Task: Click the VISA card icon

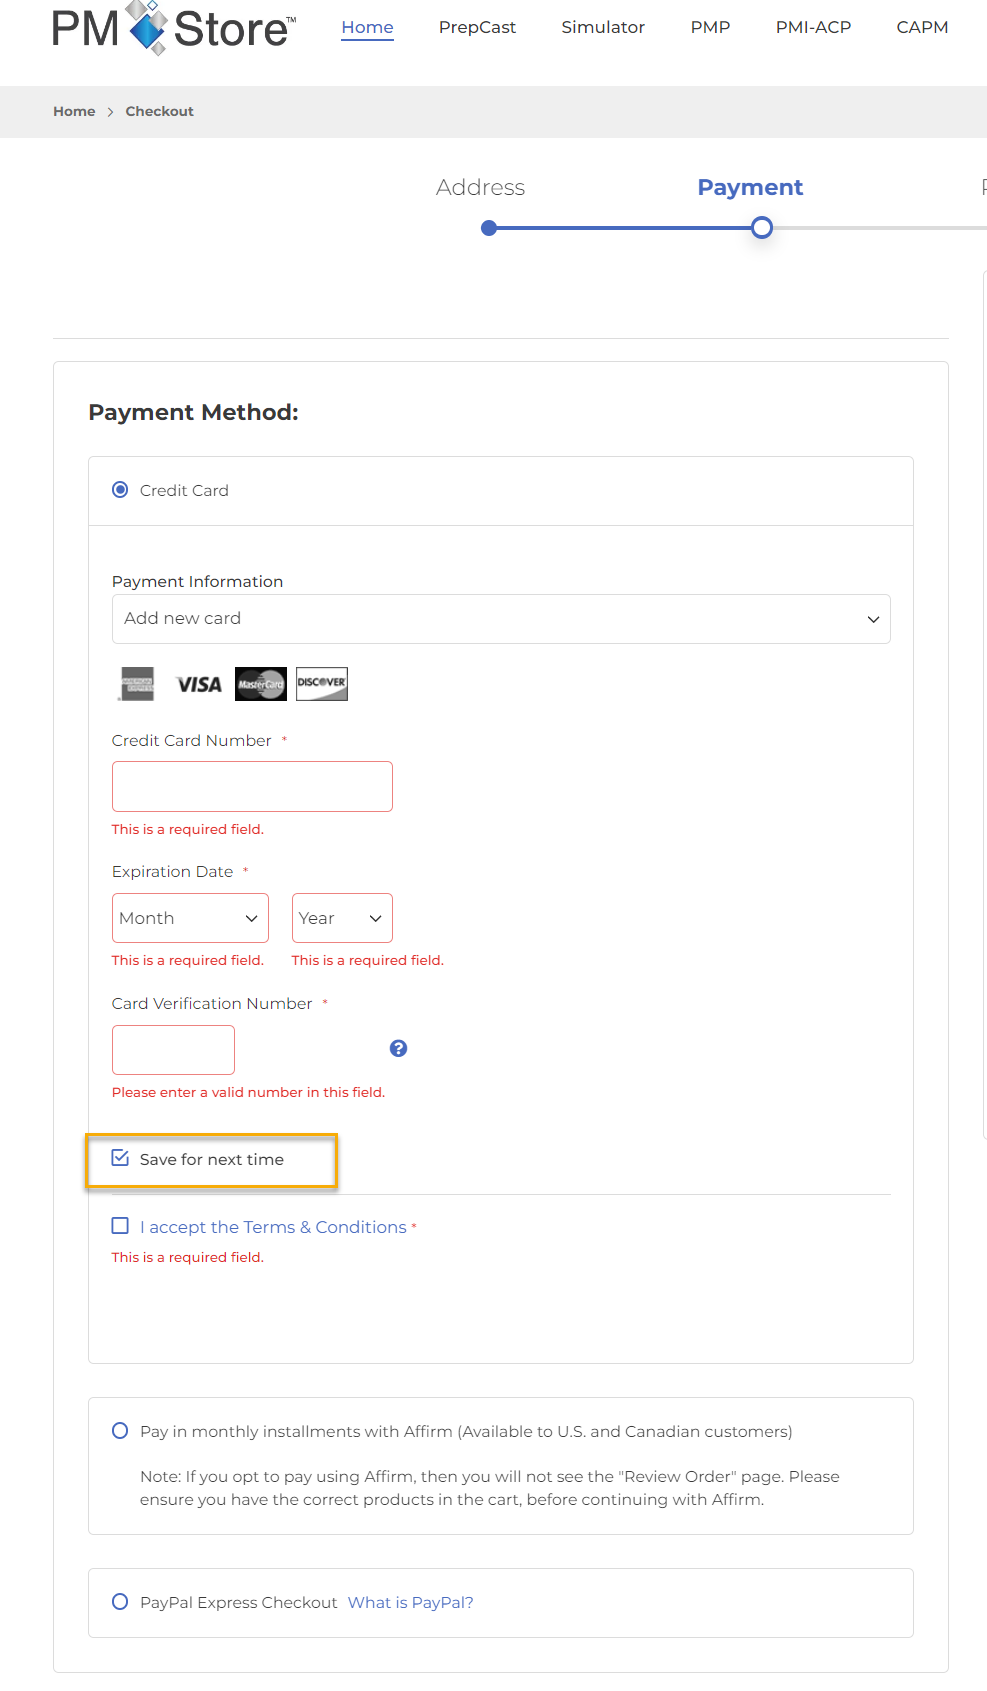Action: tap(199, 684)
